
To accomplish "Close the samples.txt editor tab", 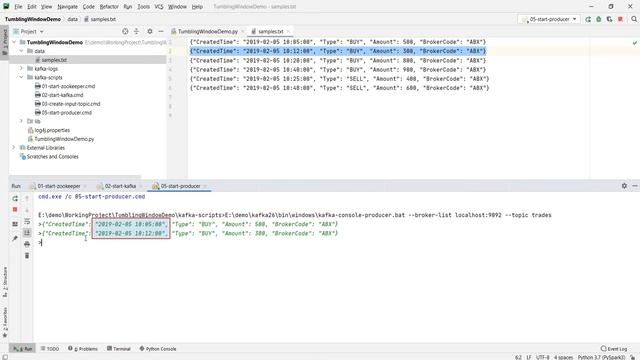I will pyautogui.click(x=288, y=31).
